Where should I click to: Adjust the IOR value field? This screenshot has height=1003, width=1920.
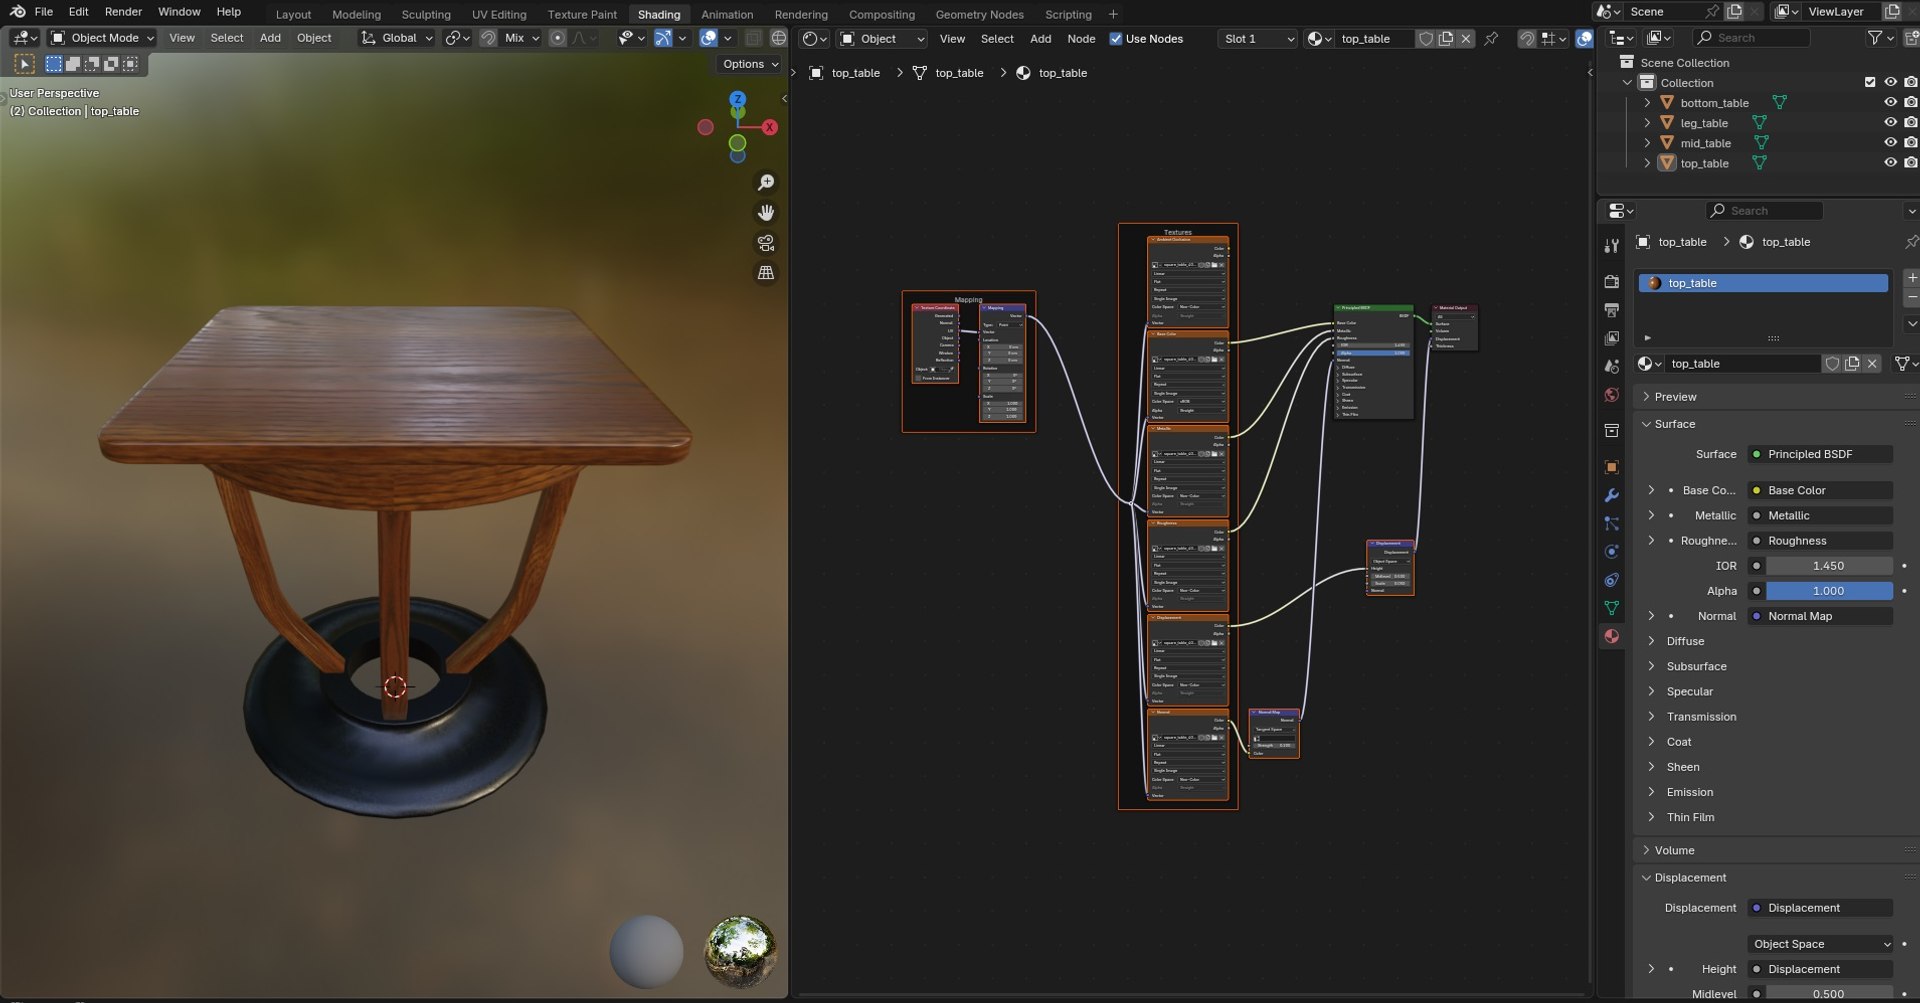tap(1828, 566)
